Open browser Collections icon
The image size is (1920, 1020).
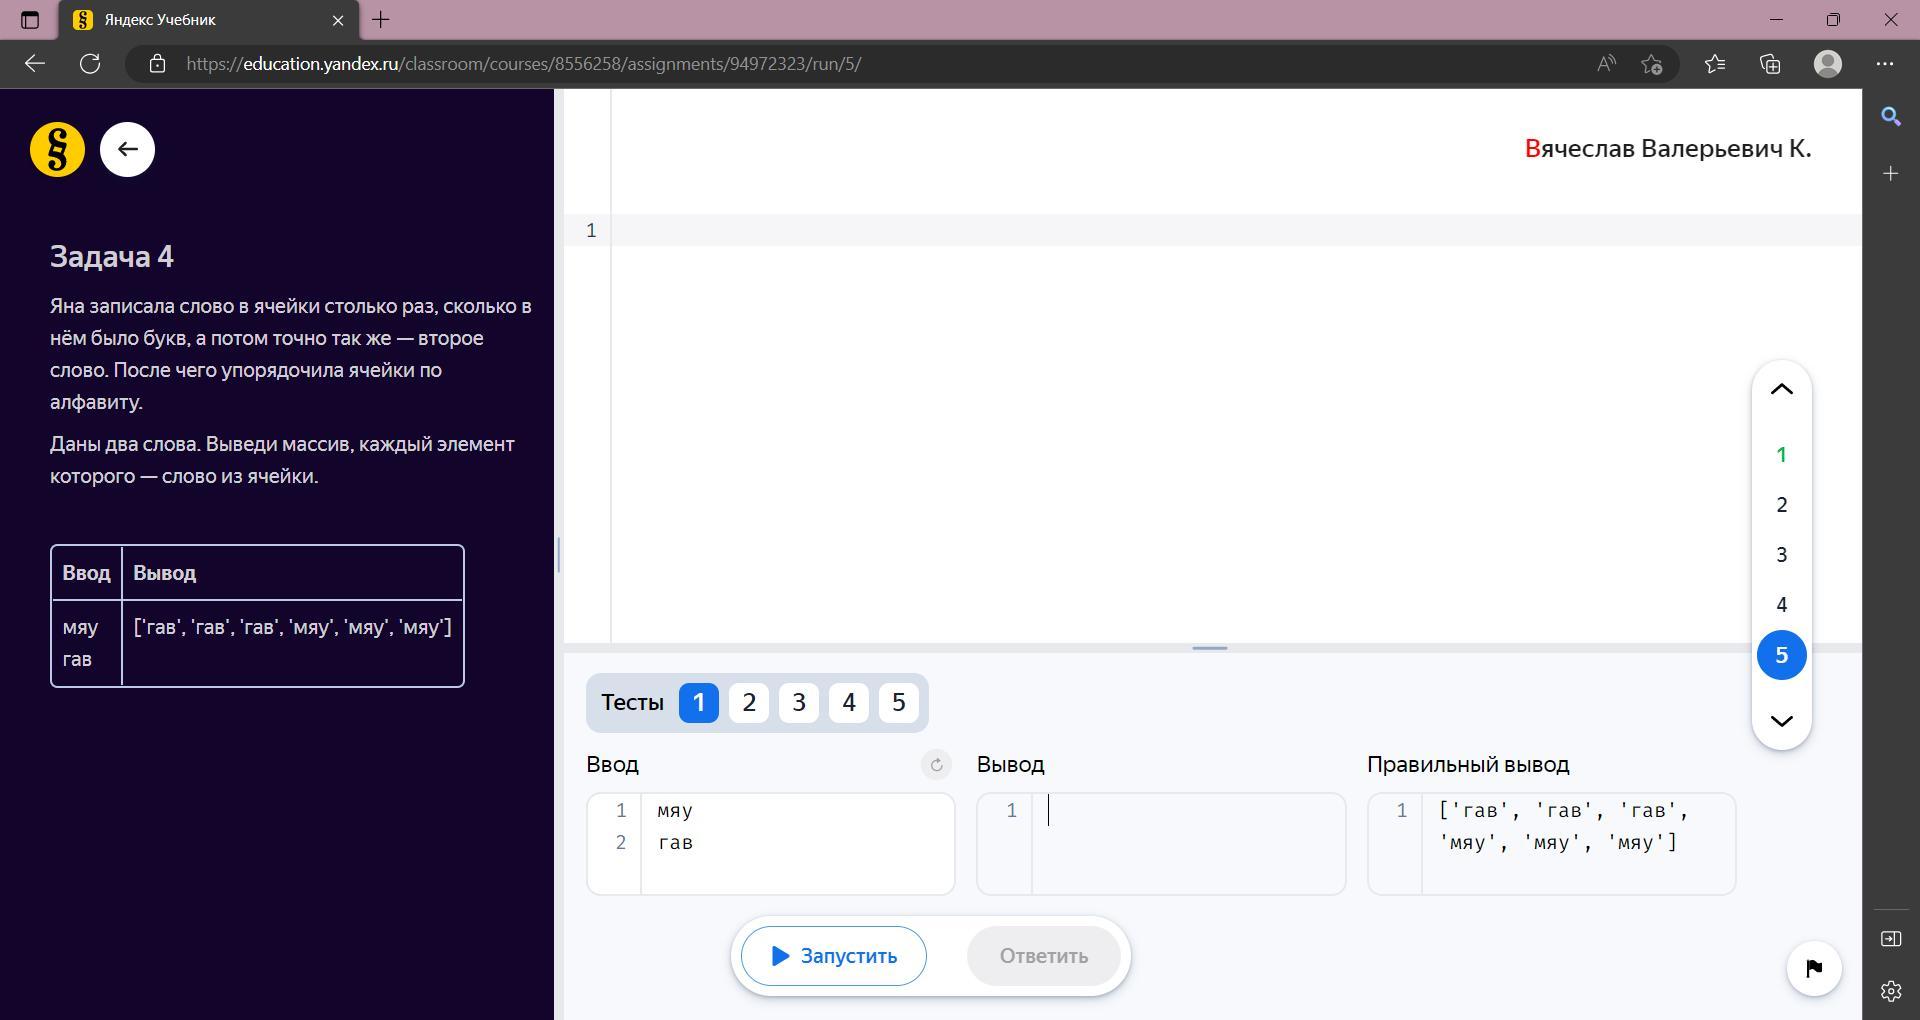click(x=1770, y=64)
